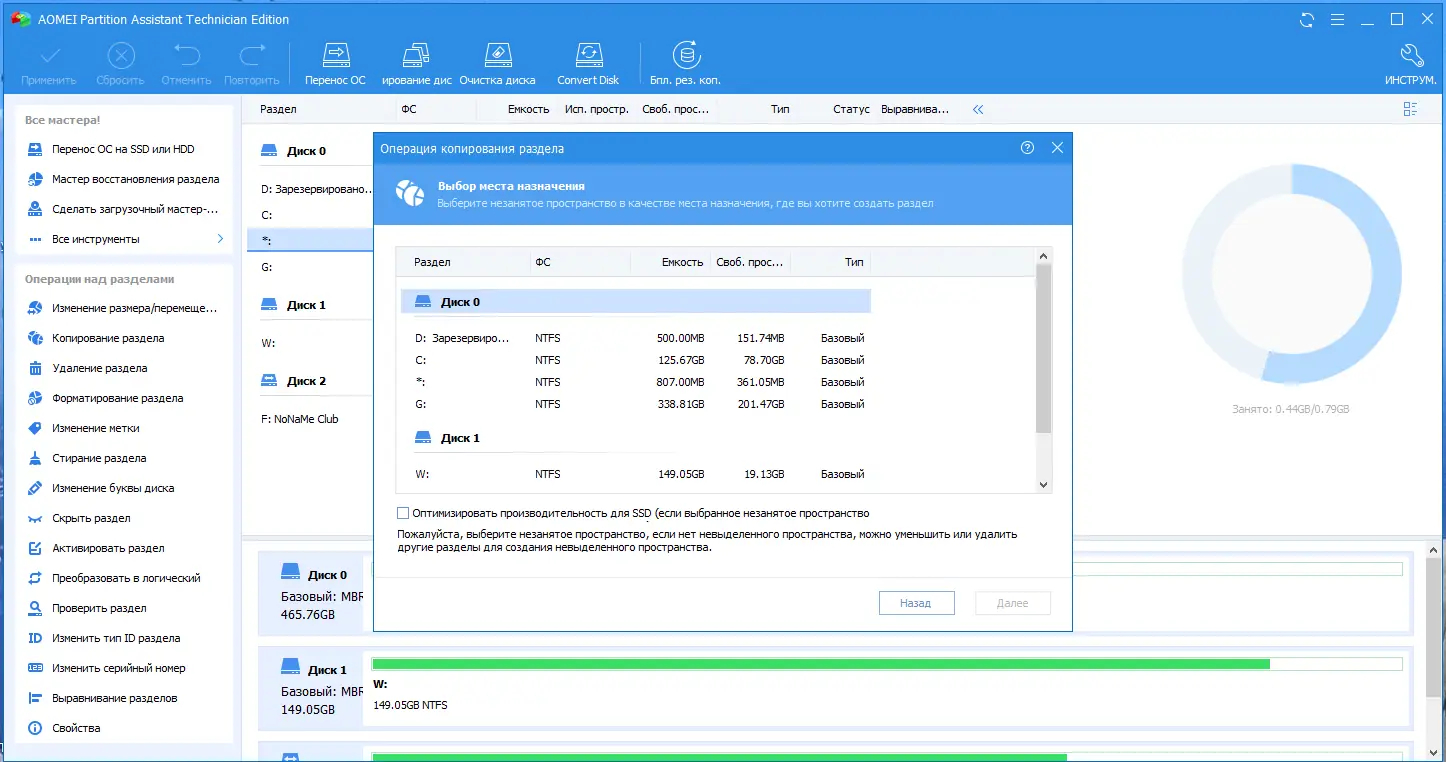Select "Мастер восстановления раздела" menu entry

135,178
